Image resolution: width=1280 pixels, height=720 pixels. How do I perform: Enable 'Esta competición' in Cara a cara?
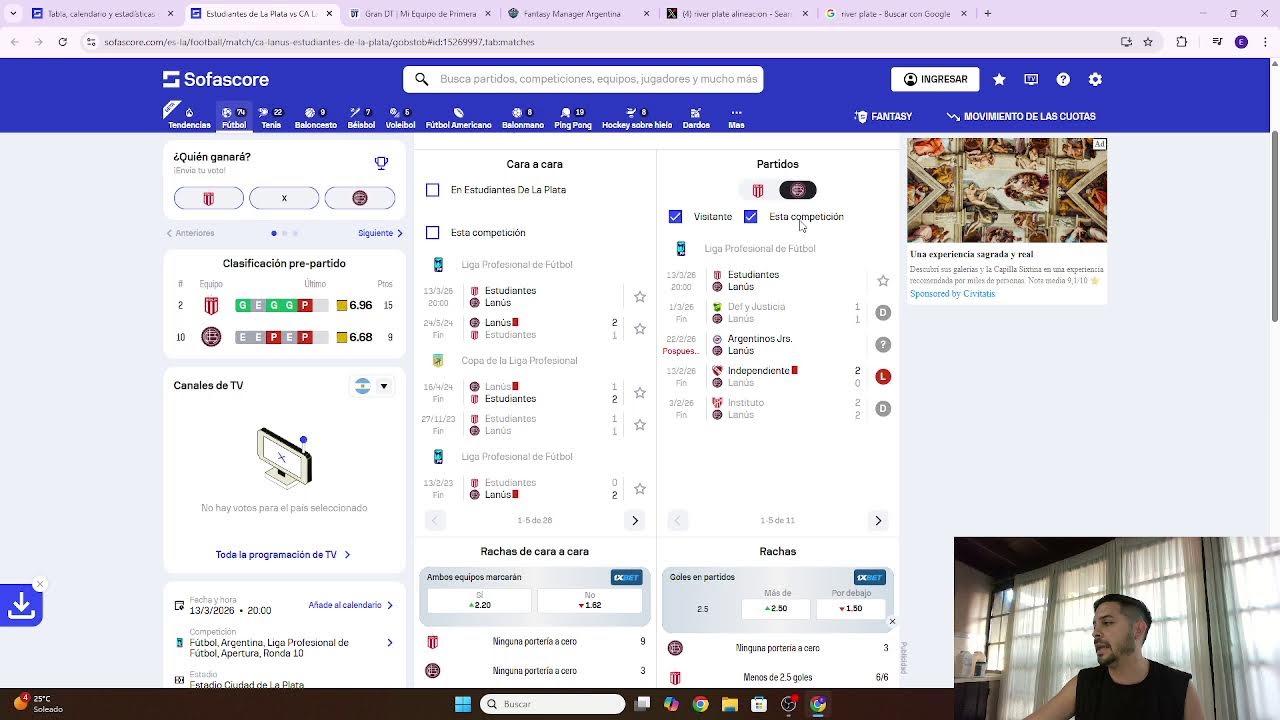[x=432, y=233]
